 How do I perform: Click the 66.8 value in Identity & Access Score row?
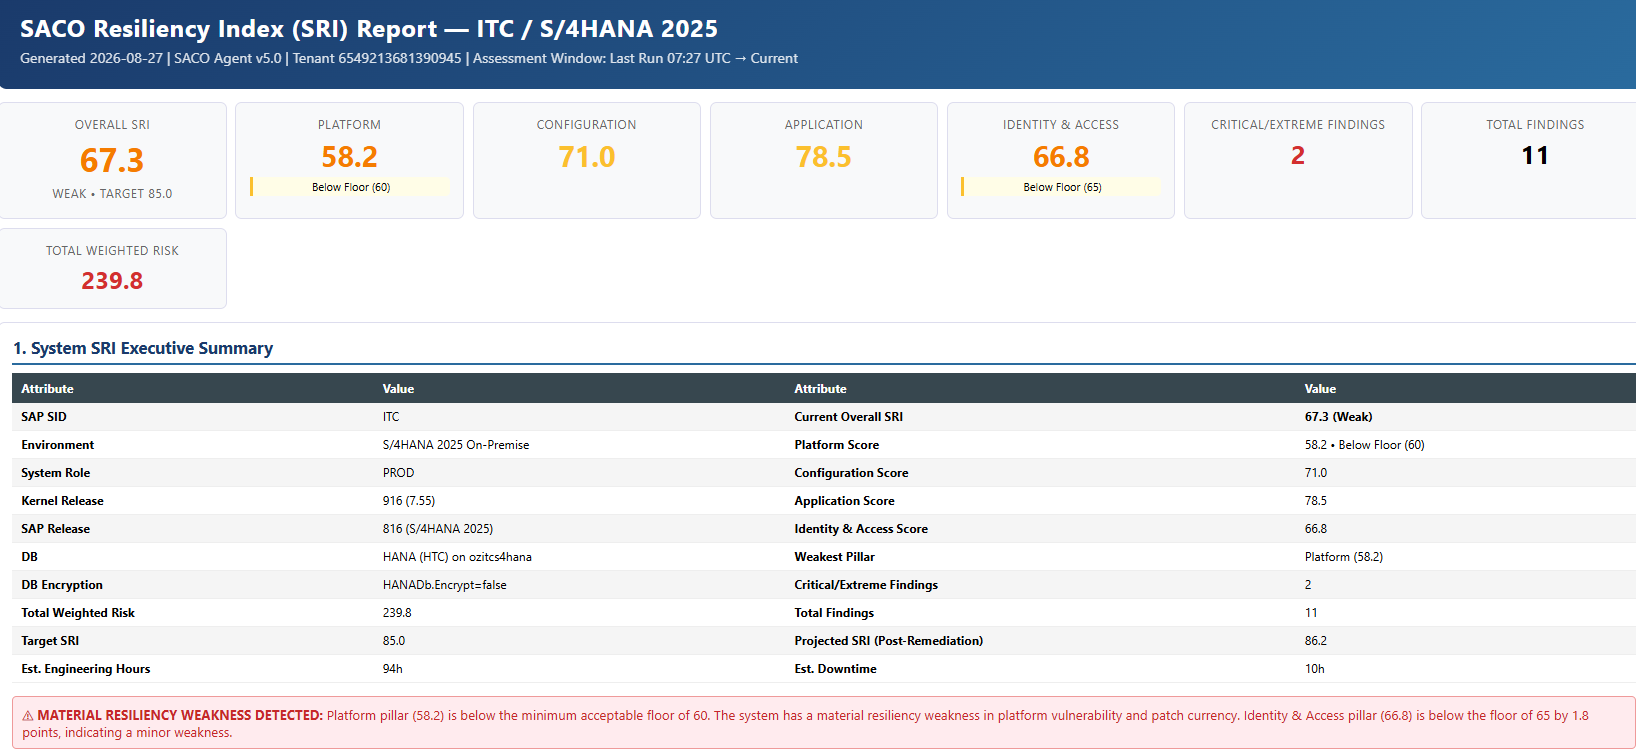coord(1316,529)
